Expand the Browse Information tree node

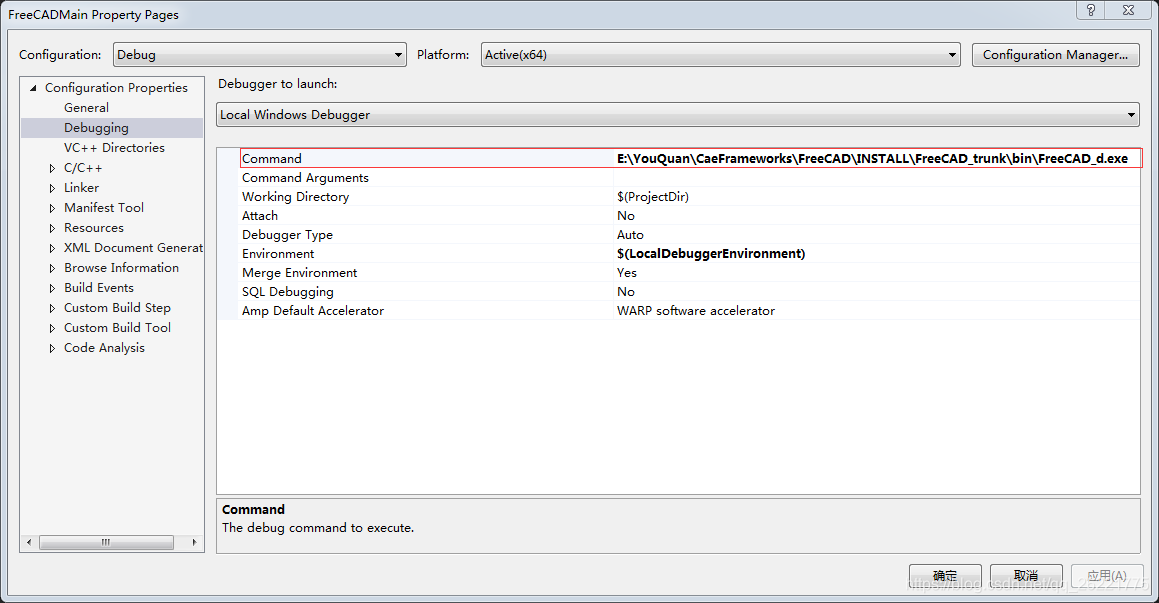(52, 268)
